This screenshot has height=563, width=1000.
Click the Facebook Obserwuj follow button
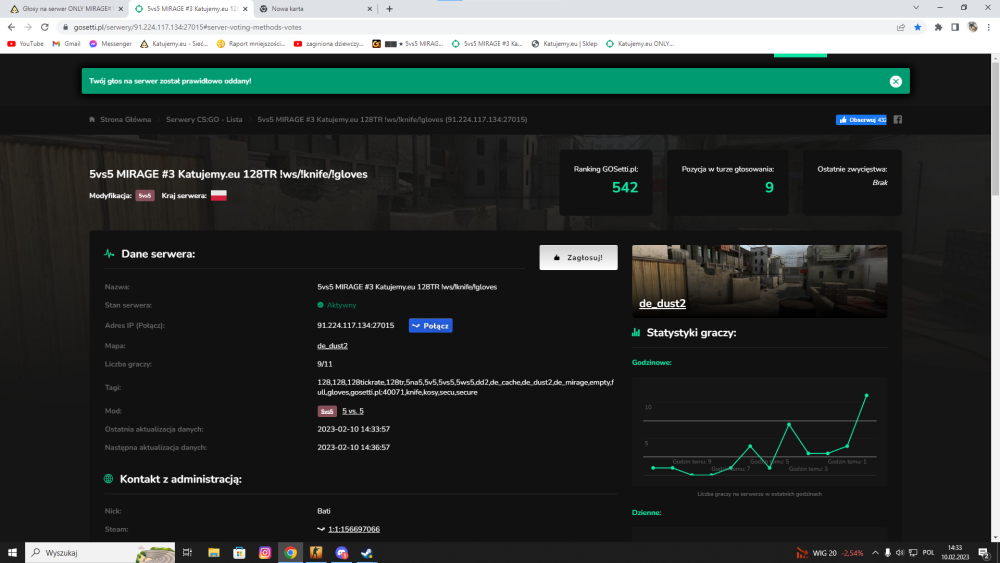point(861,120)
